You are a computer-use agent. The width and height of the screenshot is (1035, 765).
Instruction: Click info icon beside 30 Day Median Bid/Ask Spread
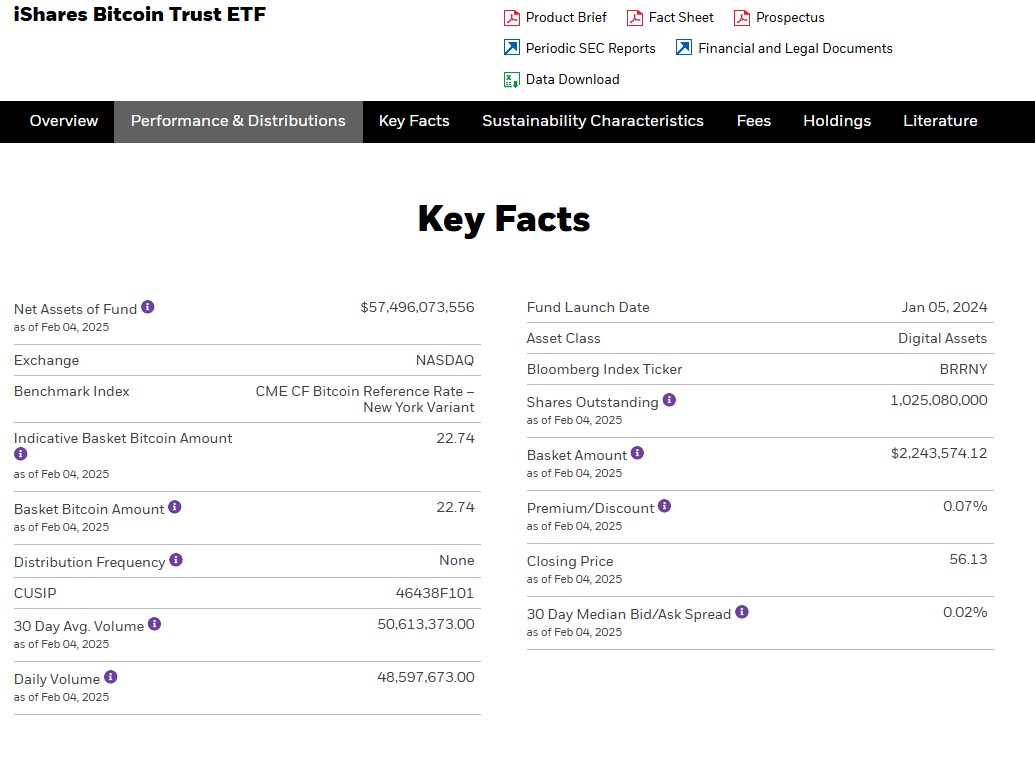point(742,612)
